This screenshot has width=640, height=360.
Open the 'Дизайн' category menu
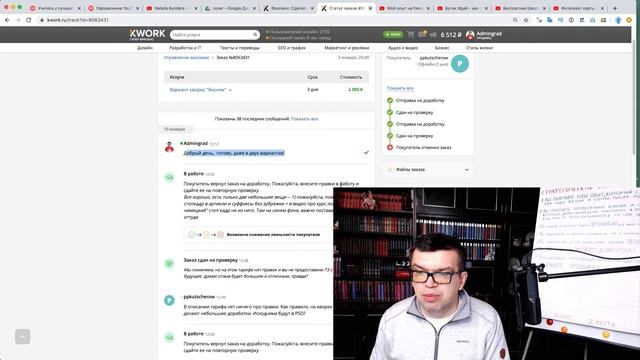click(x=145, y=48)
